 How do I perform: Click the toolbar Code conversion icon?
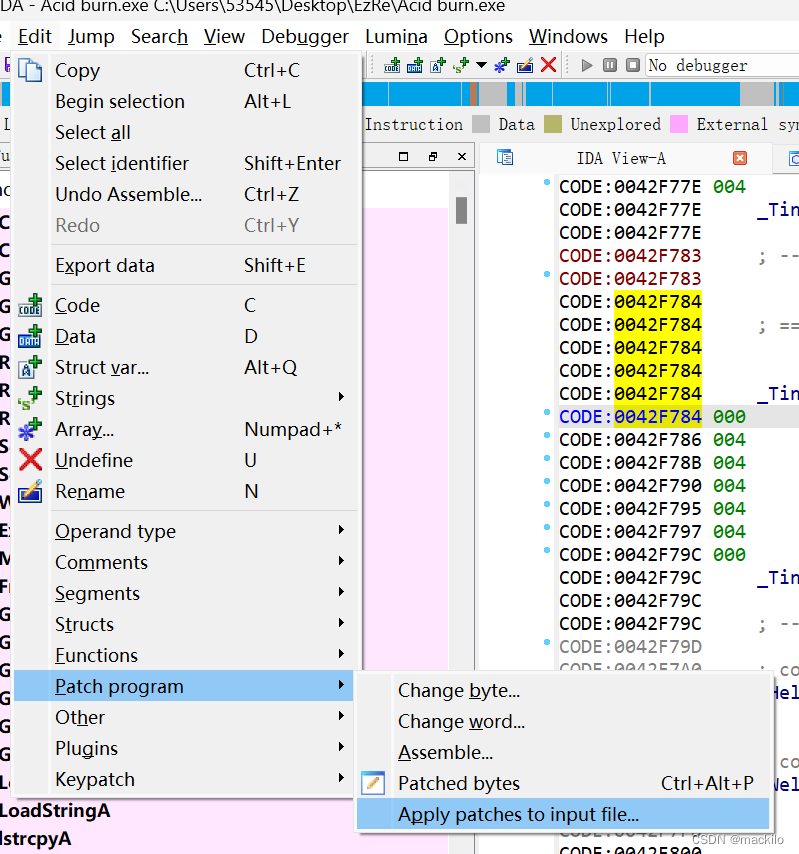(x=392, y=65)
